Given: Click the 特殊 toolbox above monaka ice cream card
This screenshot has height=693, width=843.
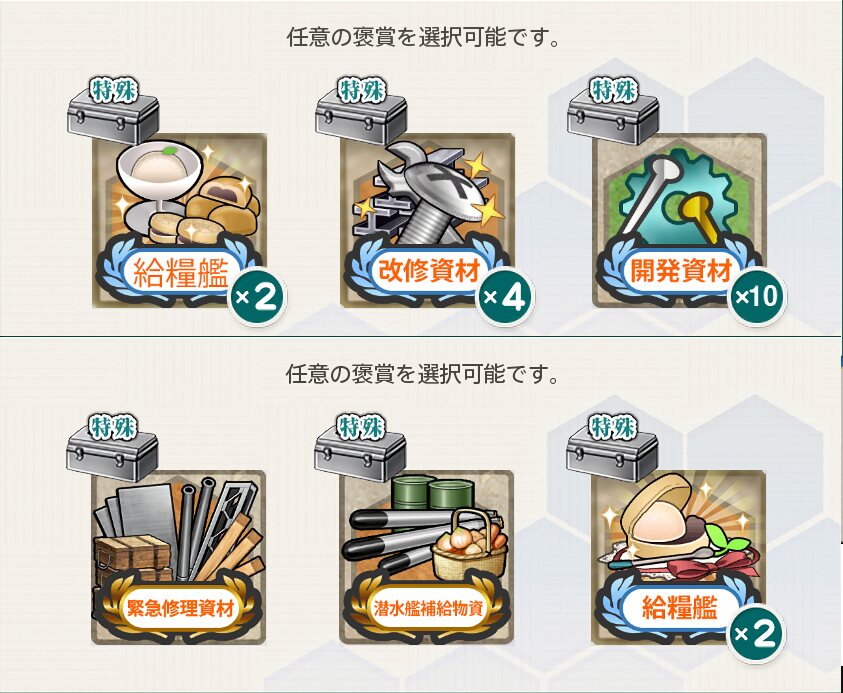Looking at the screenshot, I should tap(612, 448).
